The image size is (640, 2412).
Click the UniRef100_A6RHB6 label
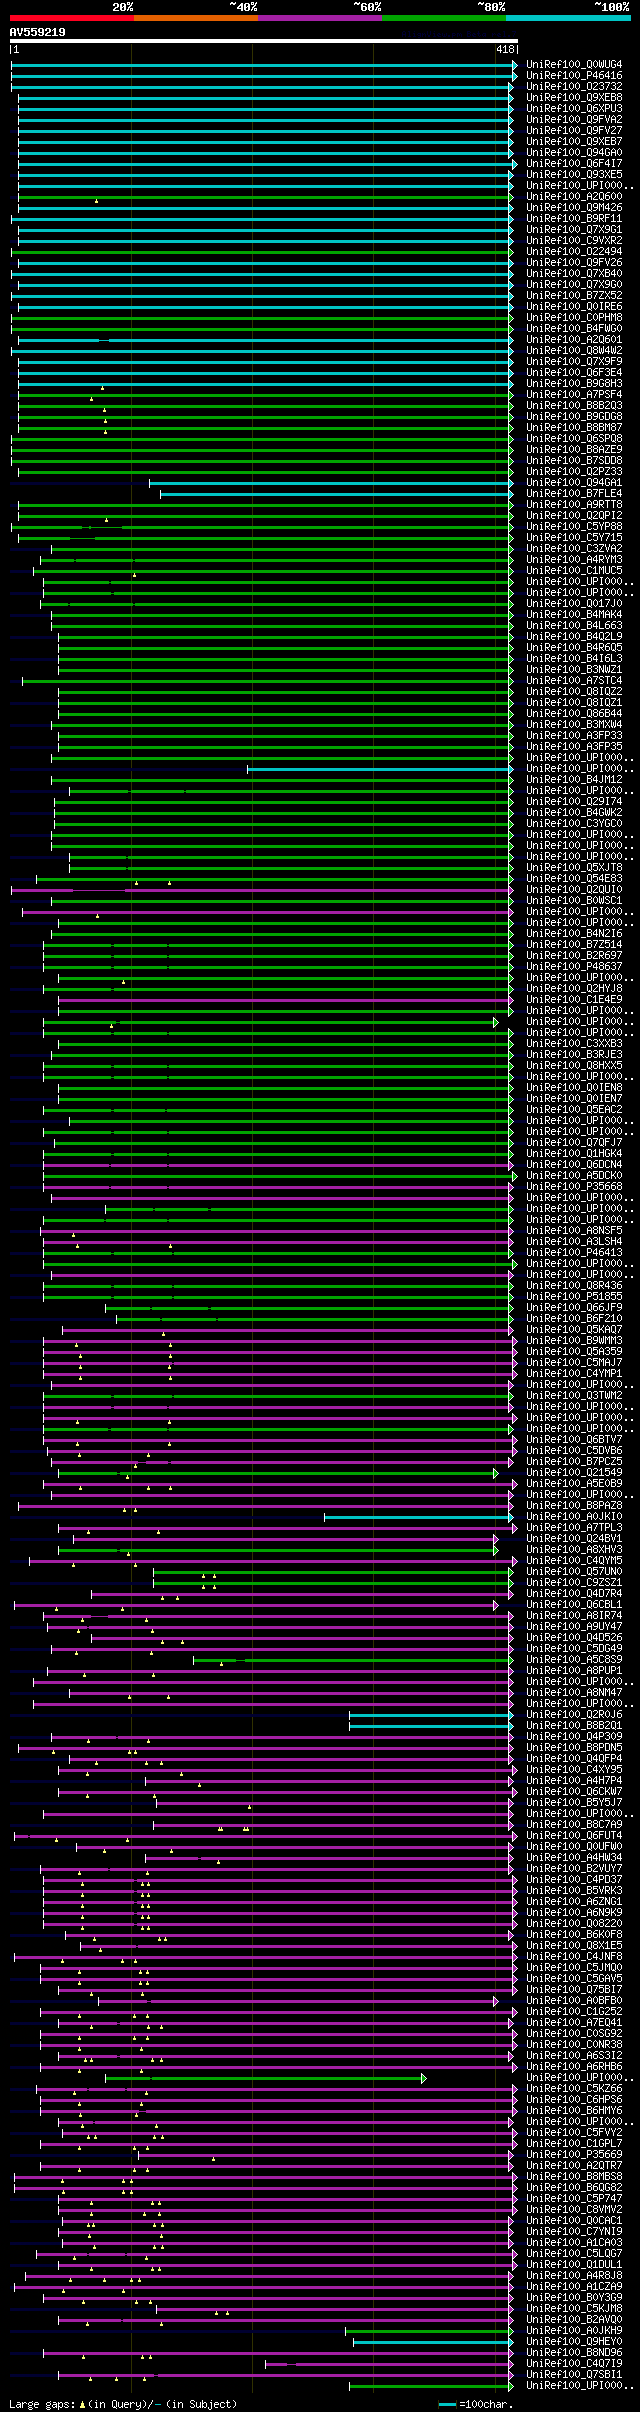click(574, 2067)
